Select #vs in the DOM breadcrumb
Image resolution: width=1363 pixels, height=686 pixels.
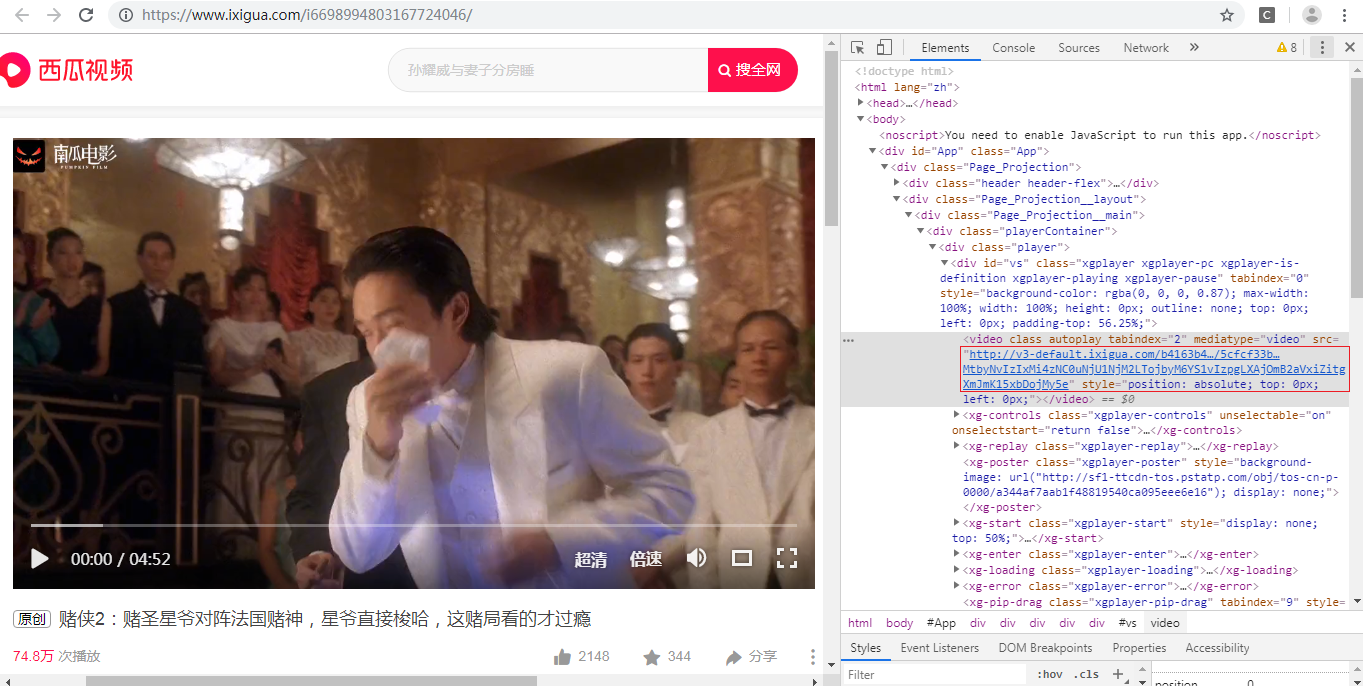click(x=1128, y=623)
